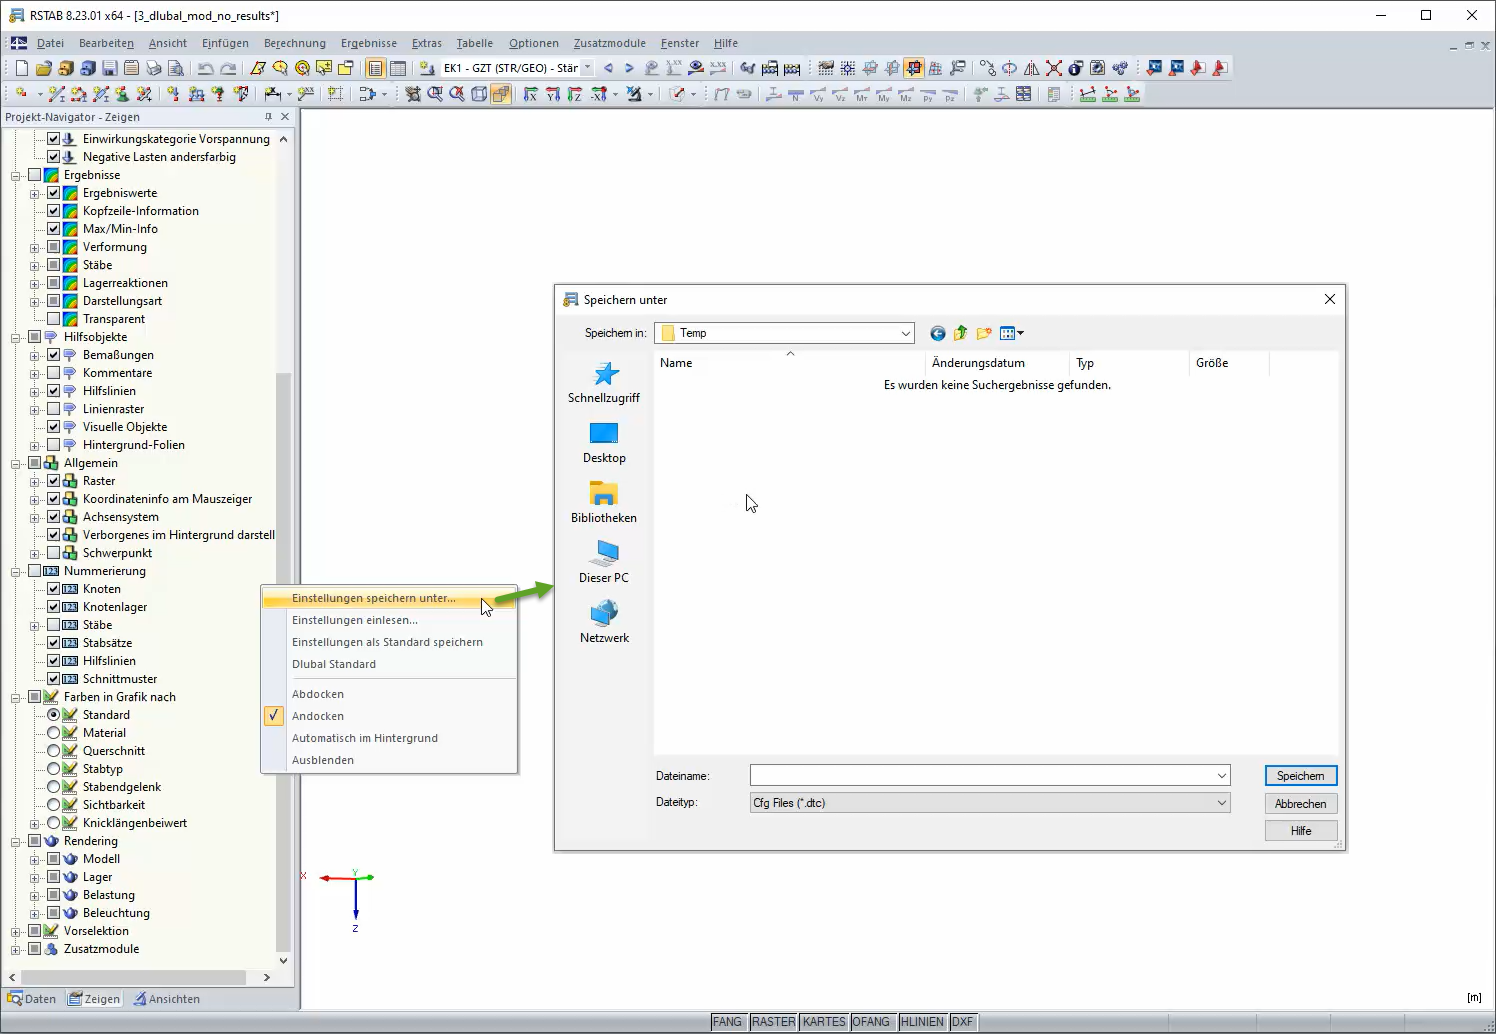Image resolution: width=1496 pixels, height=1034 pixels.
Task: Choose Einstellungen als Standard speichern
Action: [387, 642]
